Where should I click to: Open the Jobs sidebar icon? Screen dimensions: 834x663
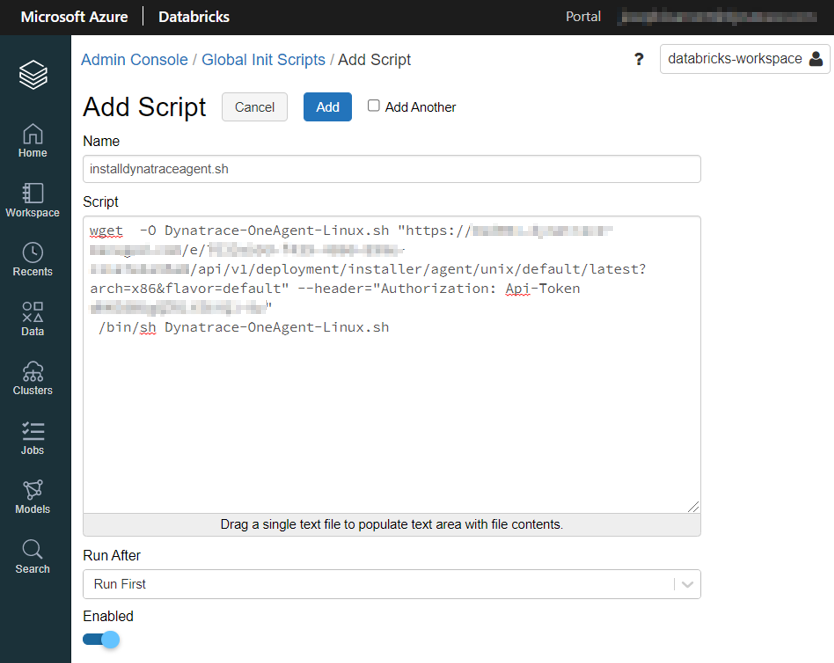point(33,437)
